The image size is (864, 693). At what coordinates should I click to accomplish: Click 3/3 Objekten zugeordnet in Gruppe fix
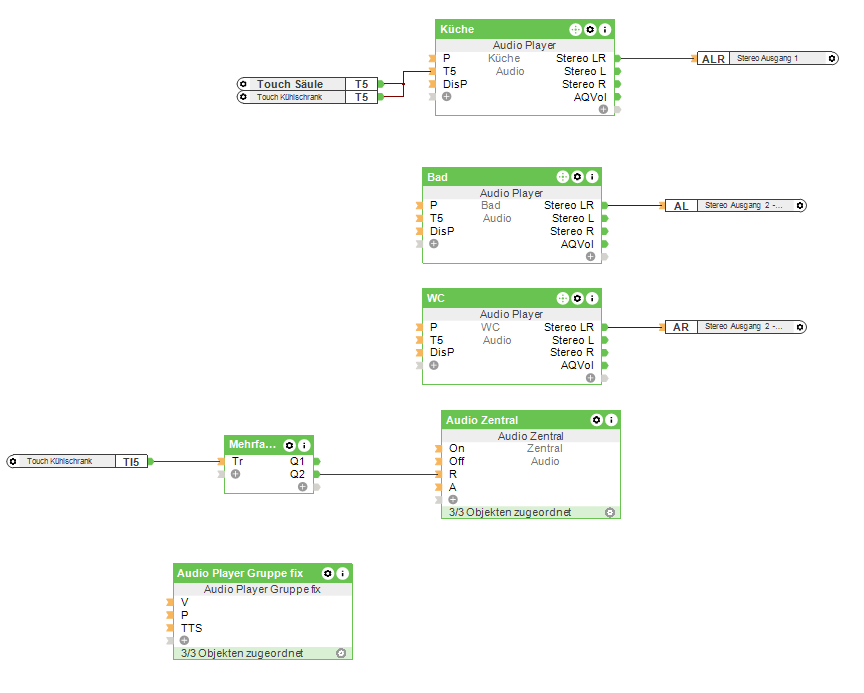242,653
